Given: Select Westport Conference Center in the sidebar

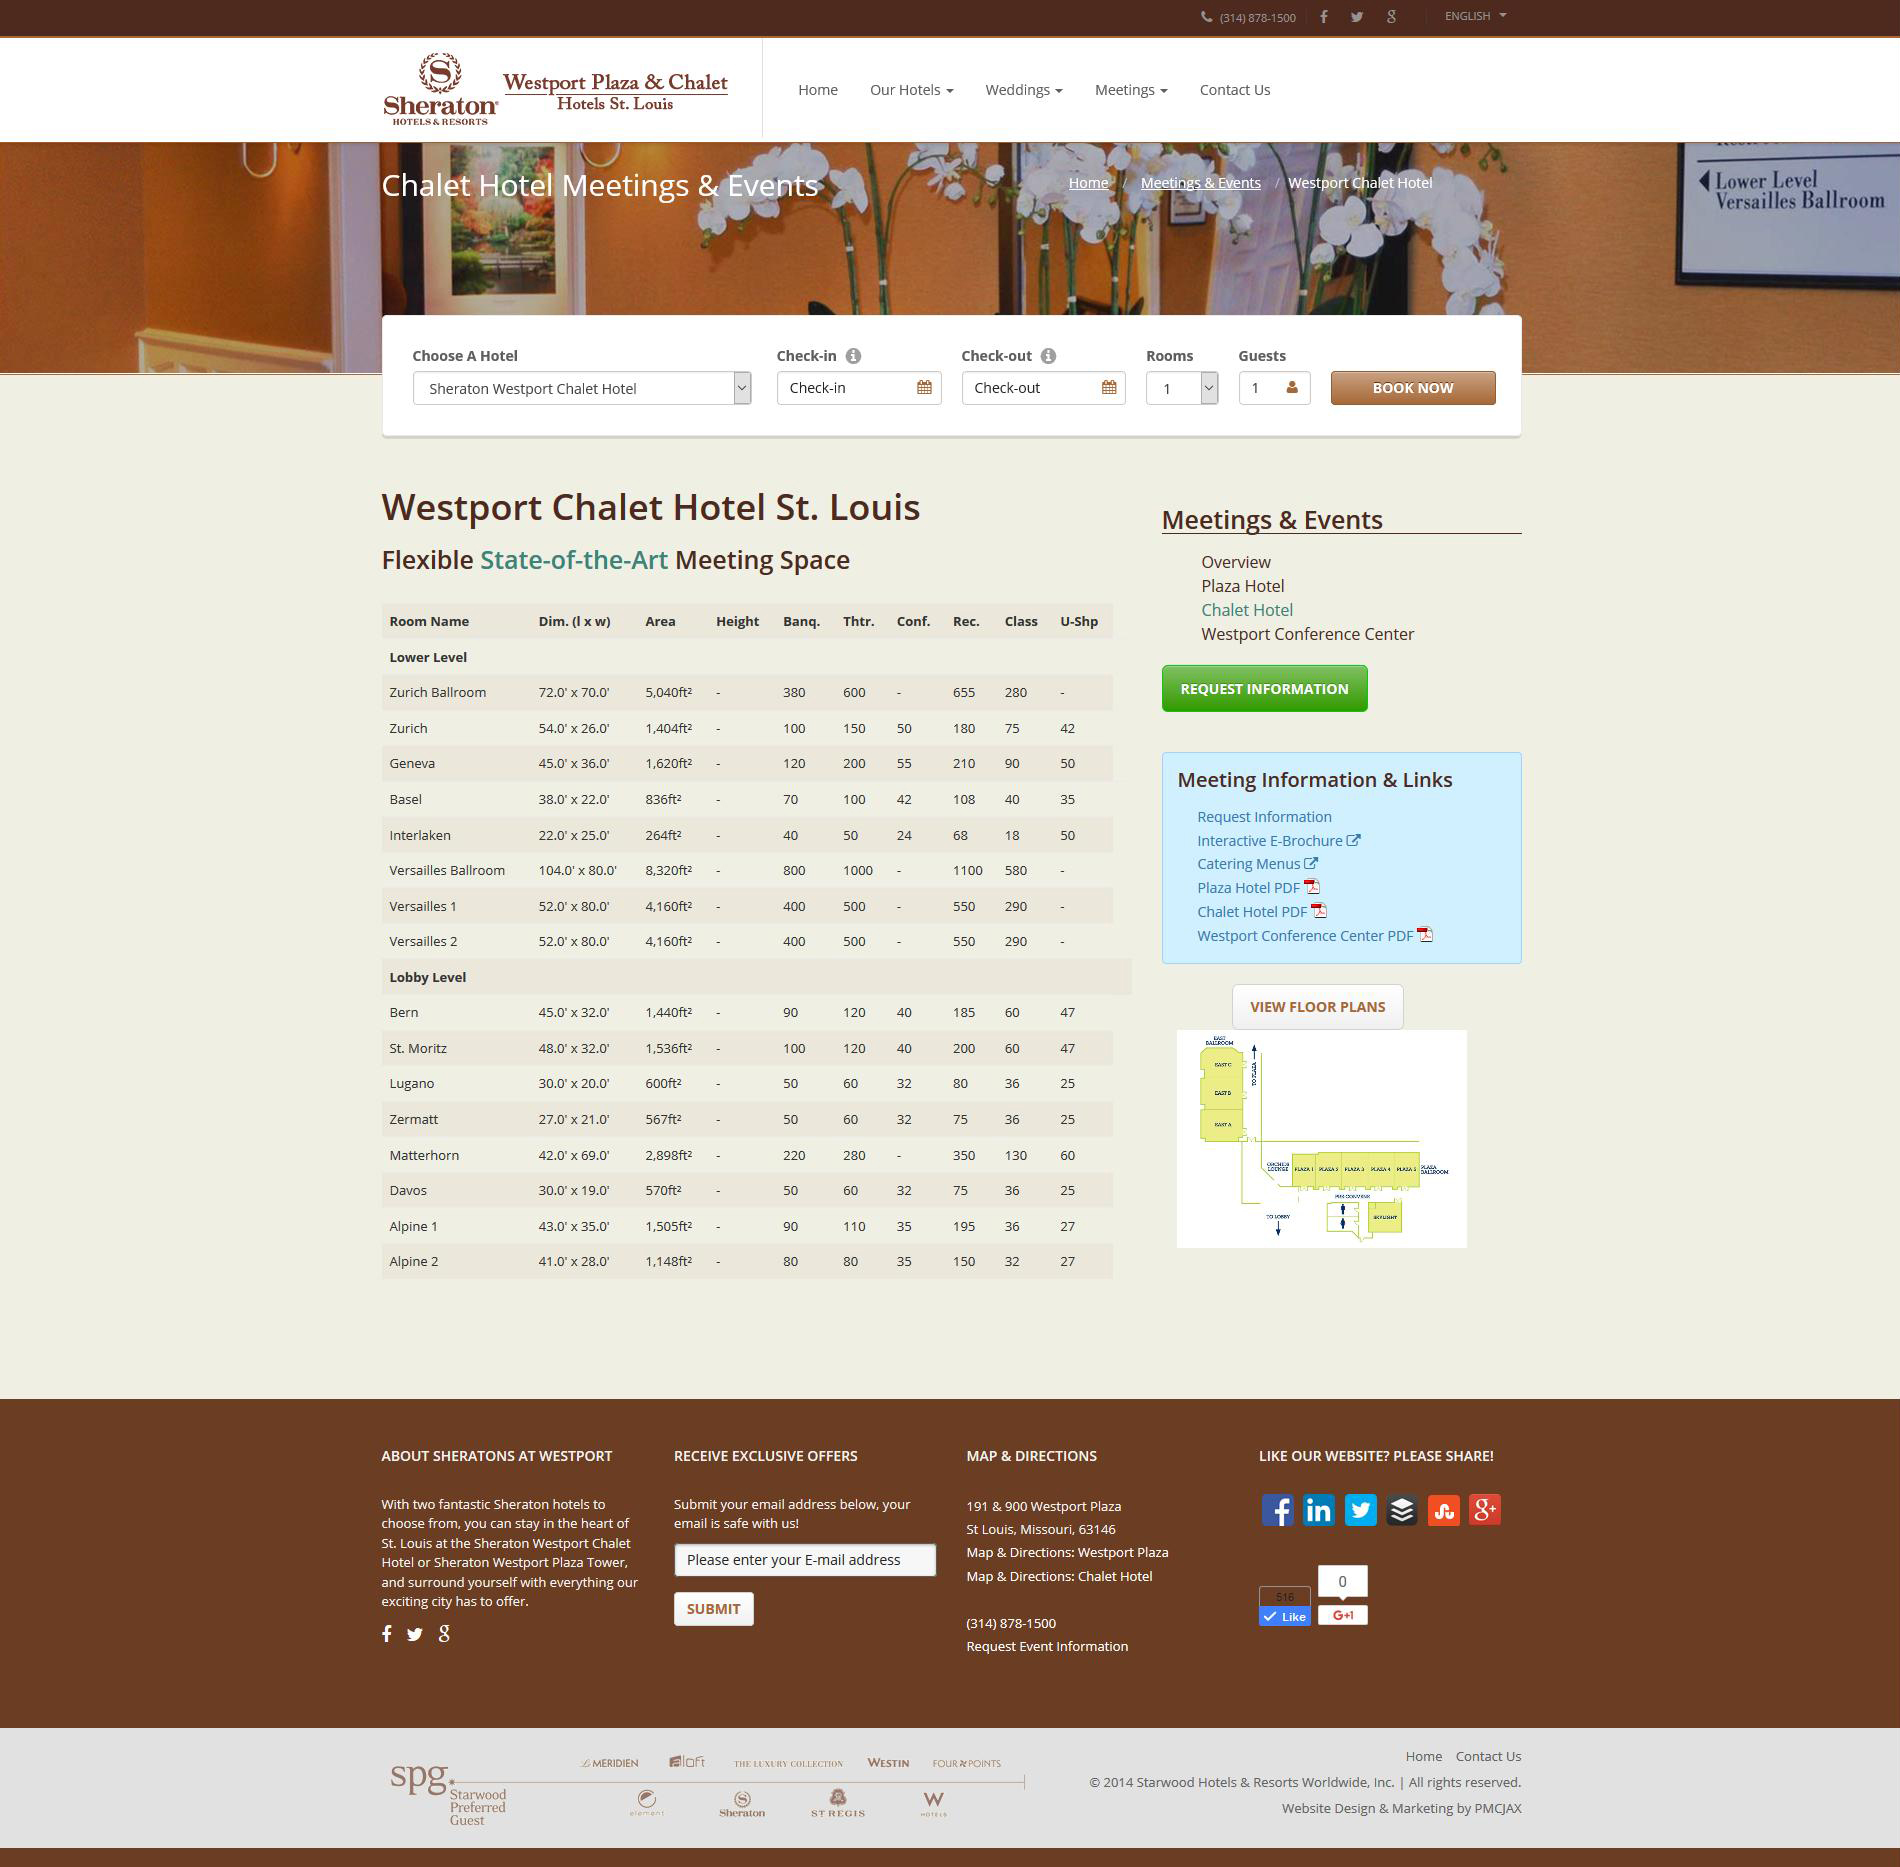Looking at the screenshot, I should [1308, 634].
